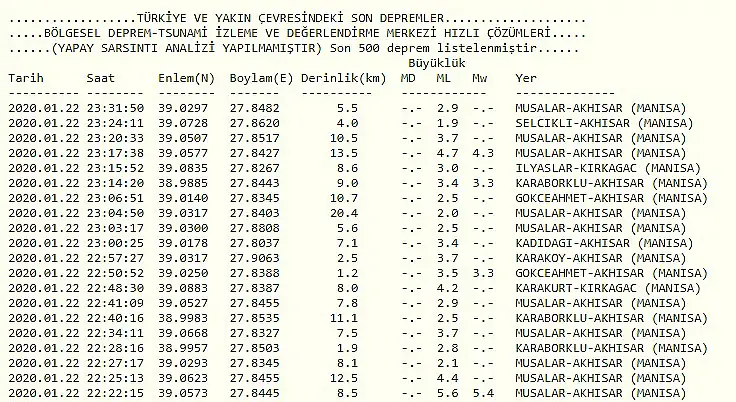Click the time 22:22:15
736x402 pixels.
pyautogui.click(x=115, y=394)
